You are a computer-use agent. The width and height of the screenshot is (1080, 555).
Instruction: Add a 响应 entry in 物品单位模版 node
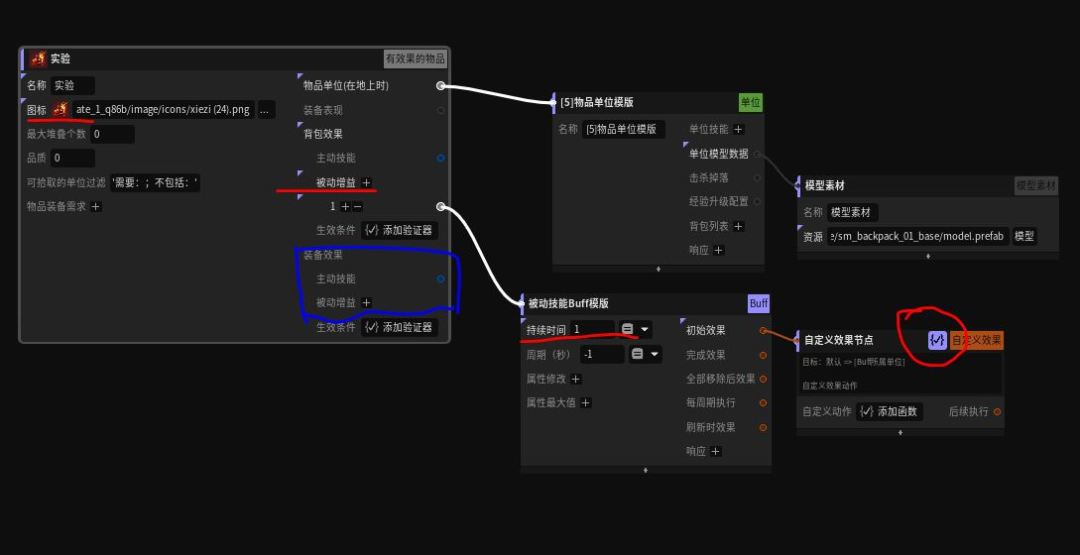pos(718,250)
